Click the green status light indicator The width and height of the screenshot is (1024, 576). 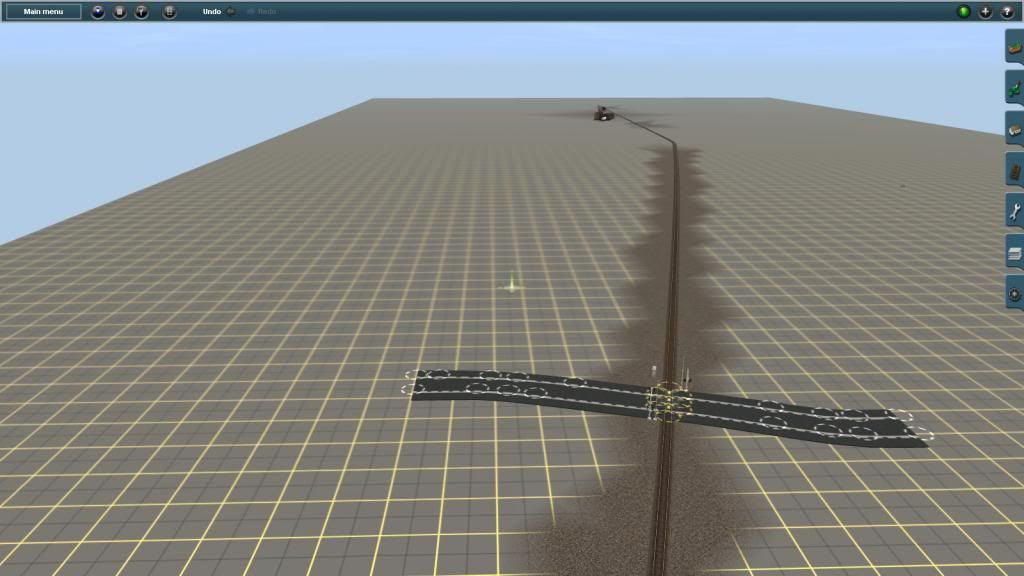click(964, 12)
